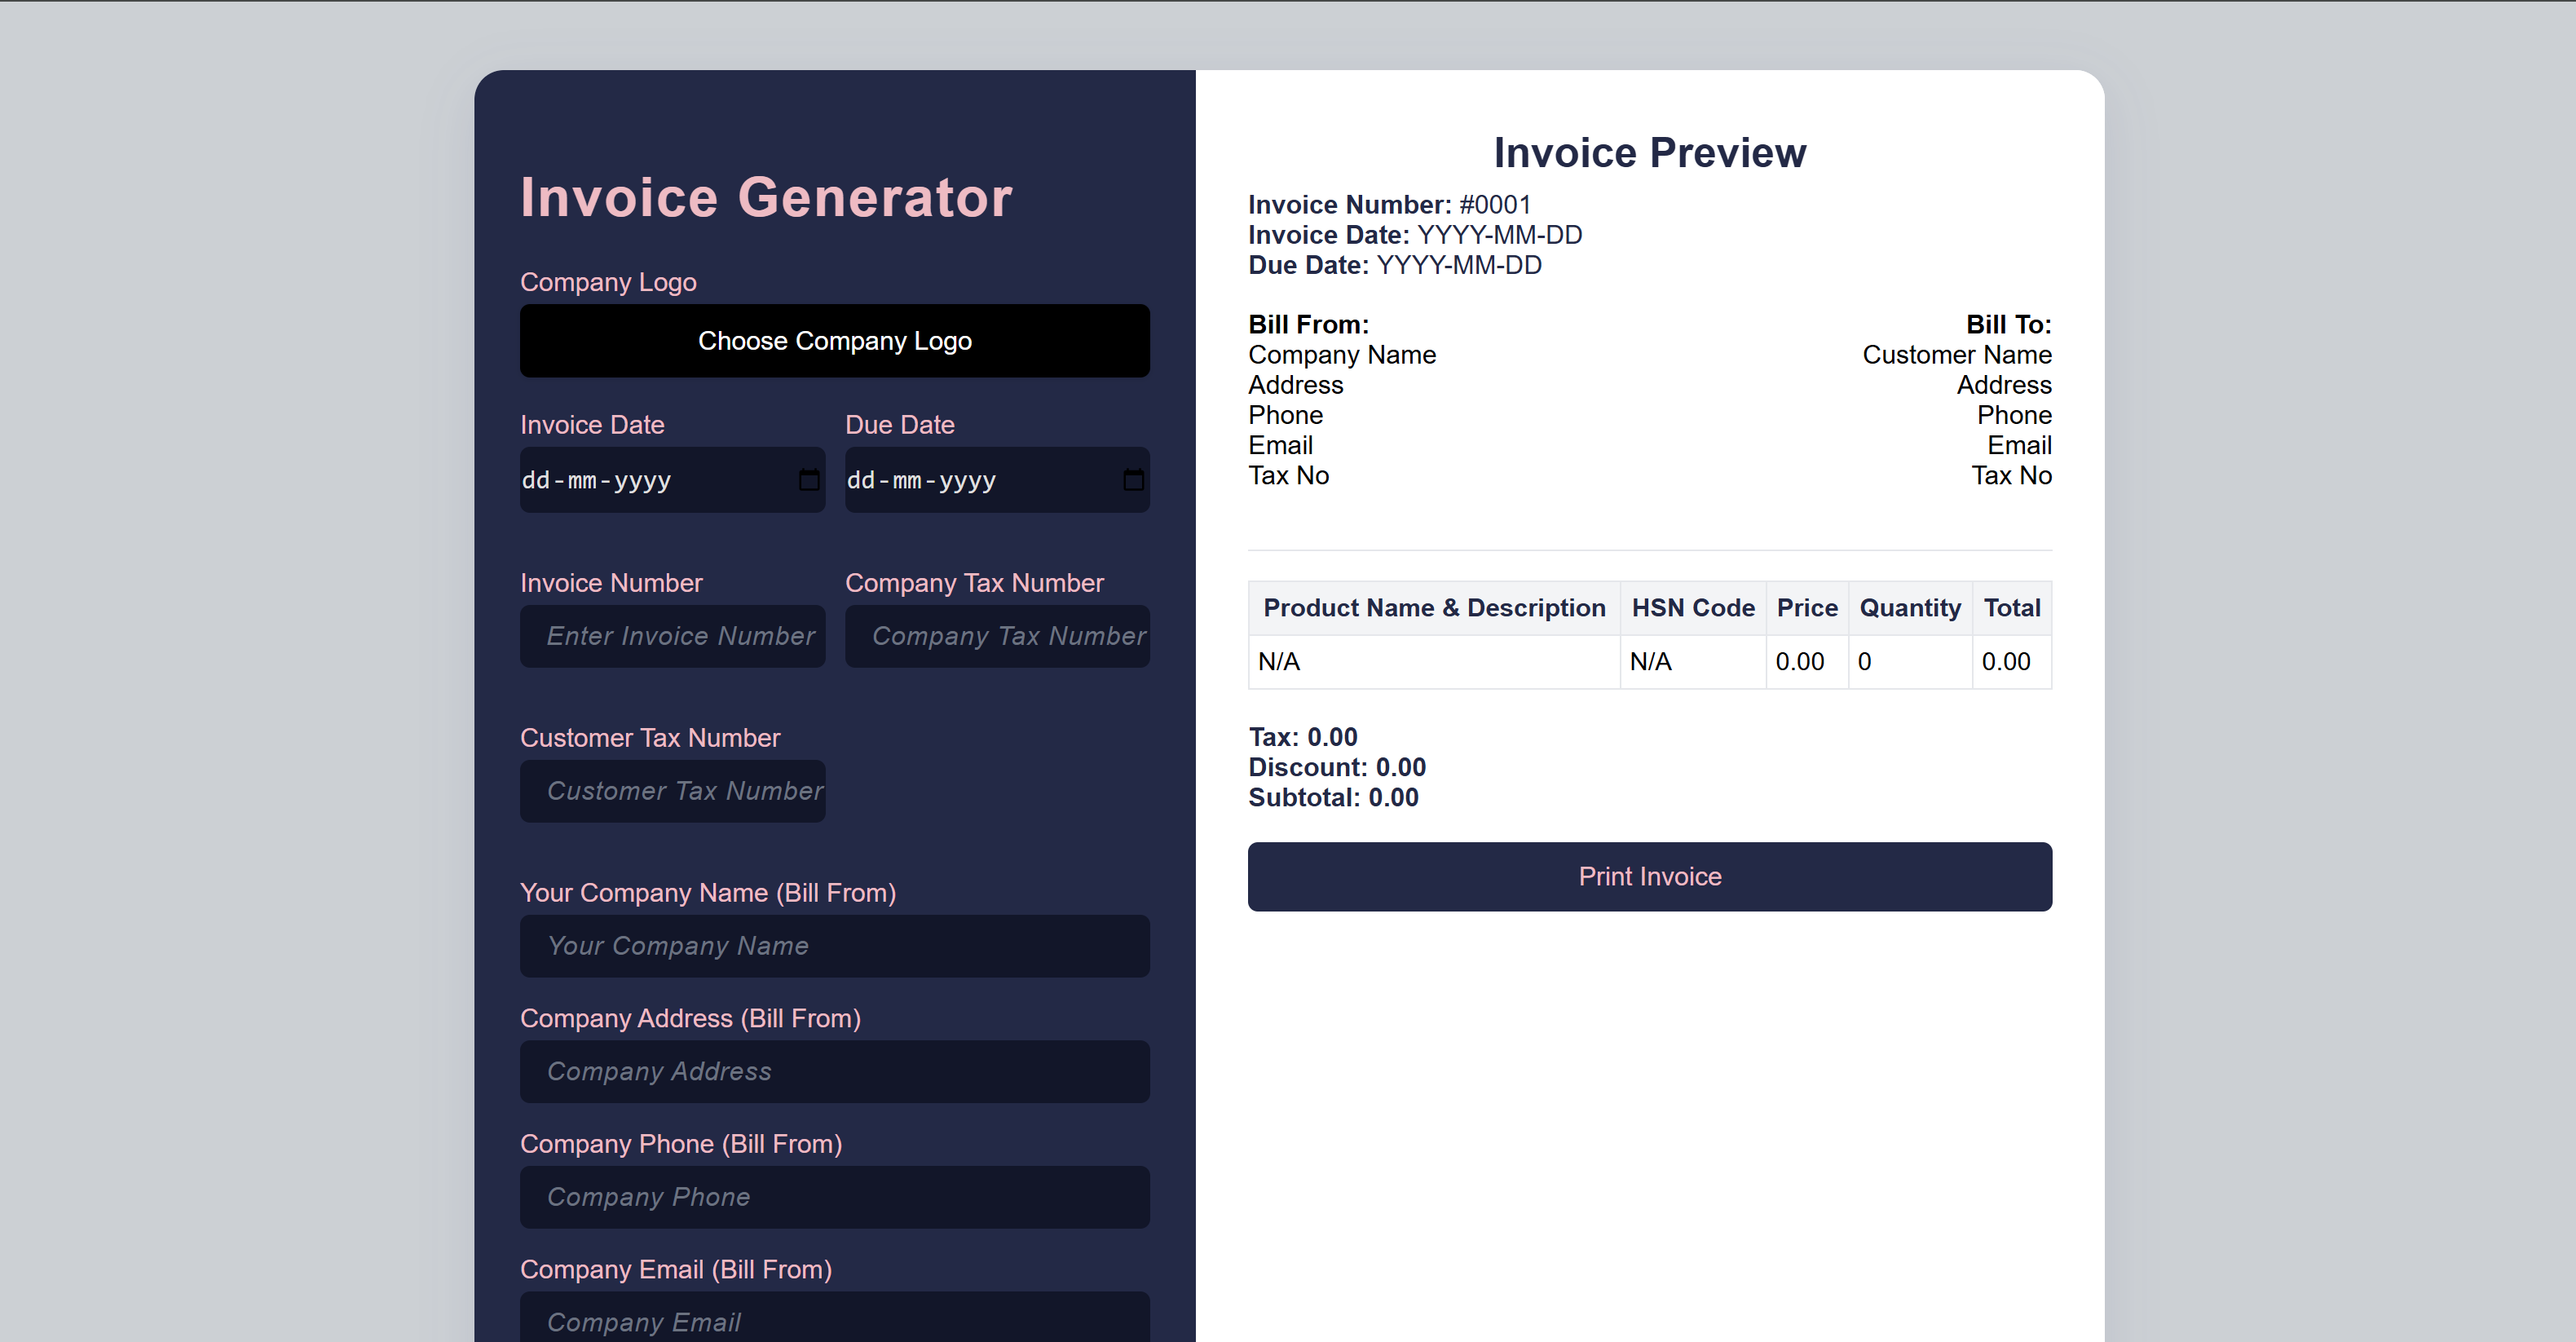Click the Choose Company Logo button

[834, 341]
